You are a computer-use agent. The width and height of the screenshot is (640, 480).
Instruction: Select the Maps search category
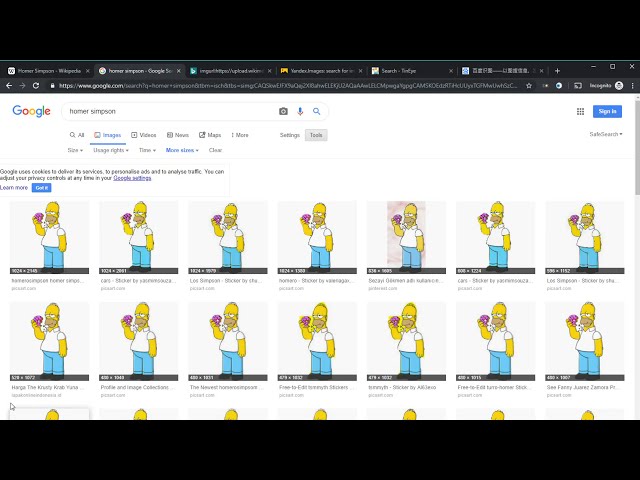(x=210, y=135)
